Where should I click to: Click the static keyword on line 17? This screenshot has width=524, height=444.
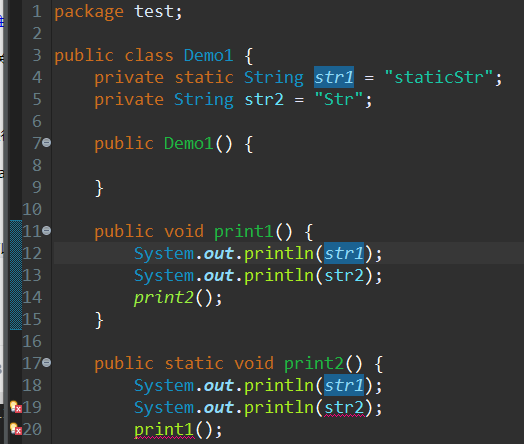pos(194,363)
